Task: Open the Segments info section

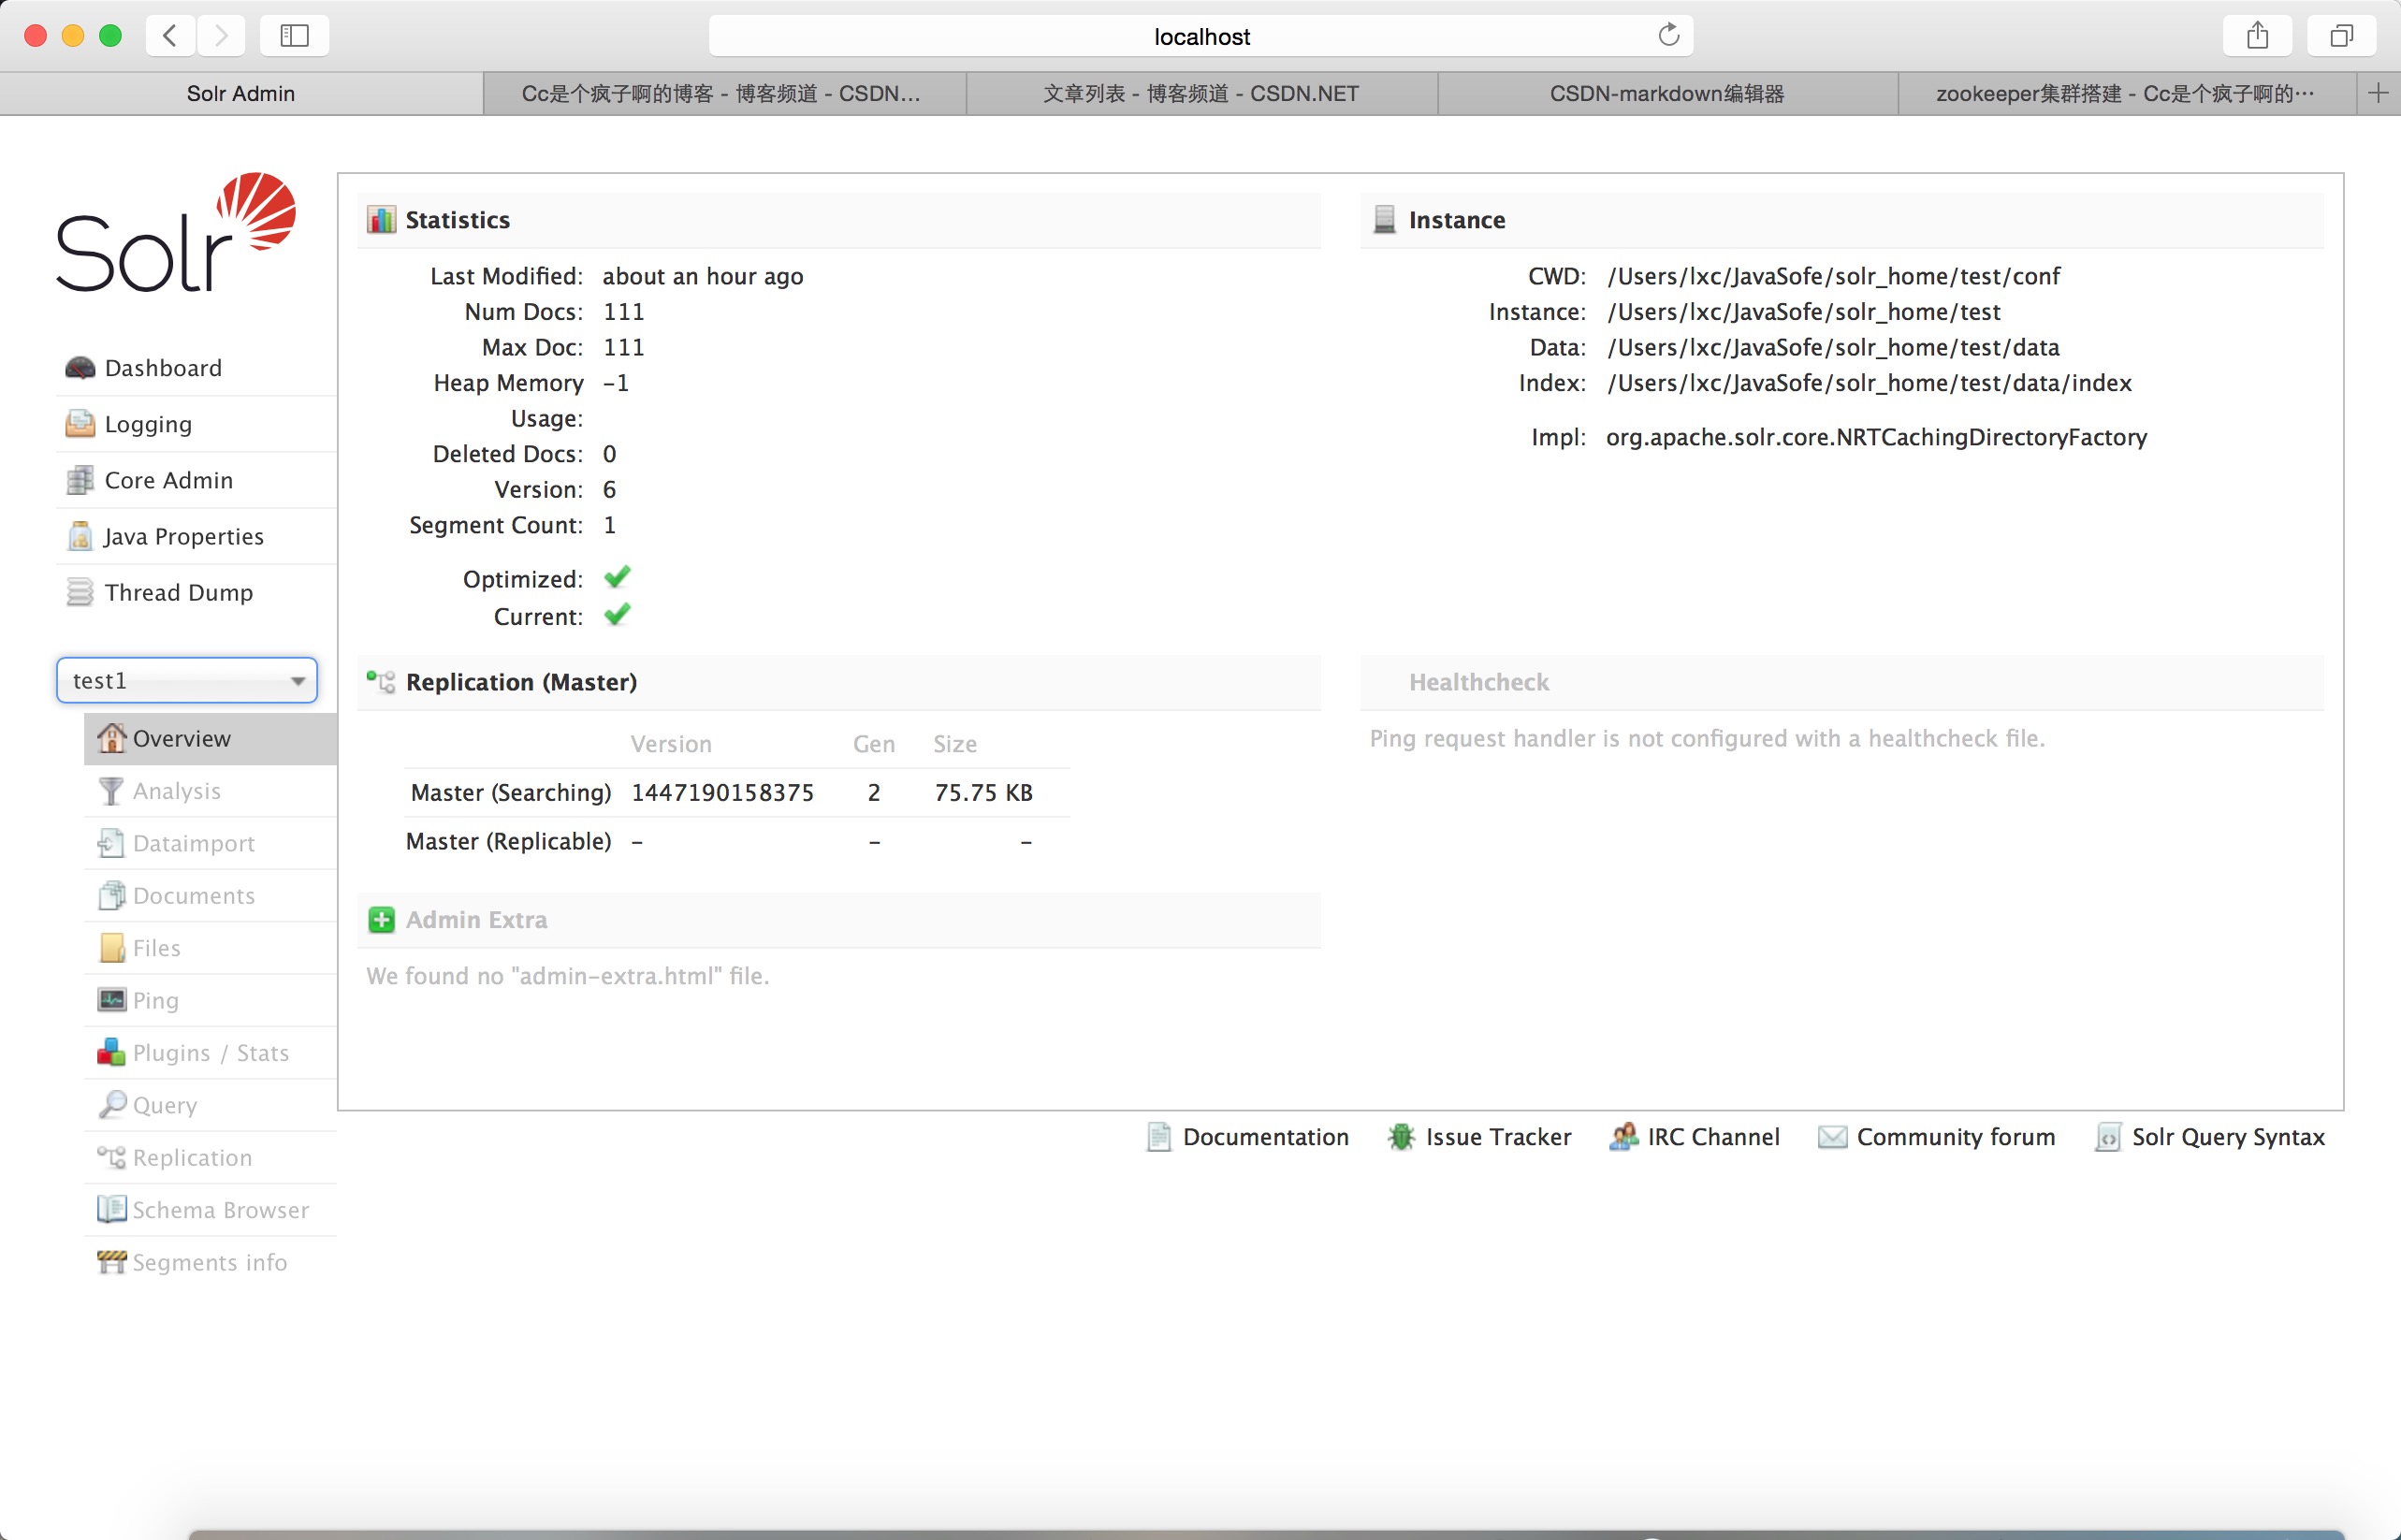Action: click(210, 1263)
